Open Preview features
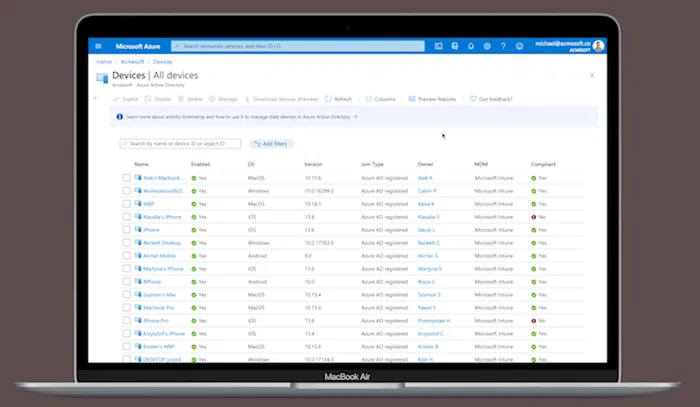This screenshot has width=700, height=407. click(x=432, y=99)
